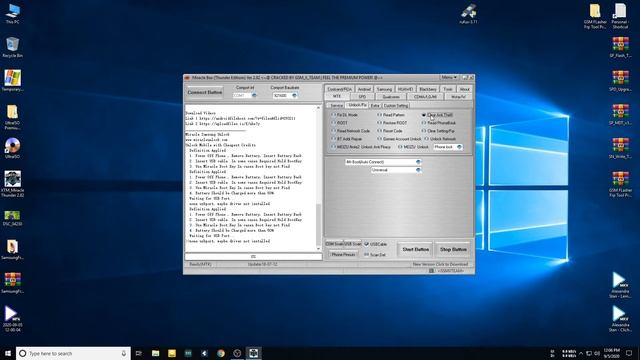Select the 2020-09-05 video file icon

coord(12,319)
